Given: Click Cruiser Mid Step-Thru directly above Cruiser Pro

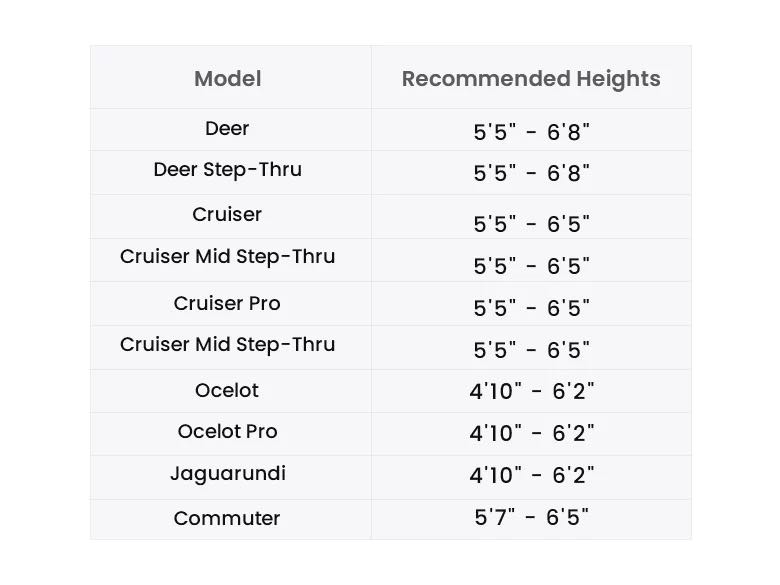Looking at the screenshot, I should click(227, 257).
